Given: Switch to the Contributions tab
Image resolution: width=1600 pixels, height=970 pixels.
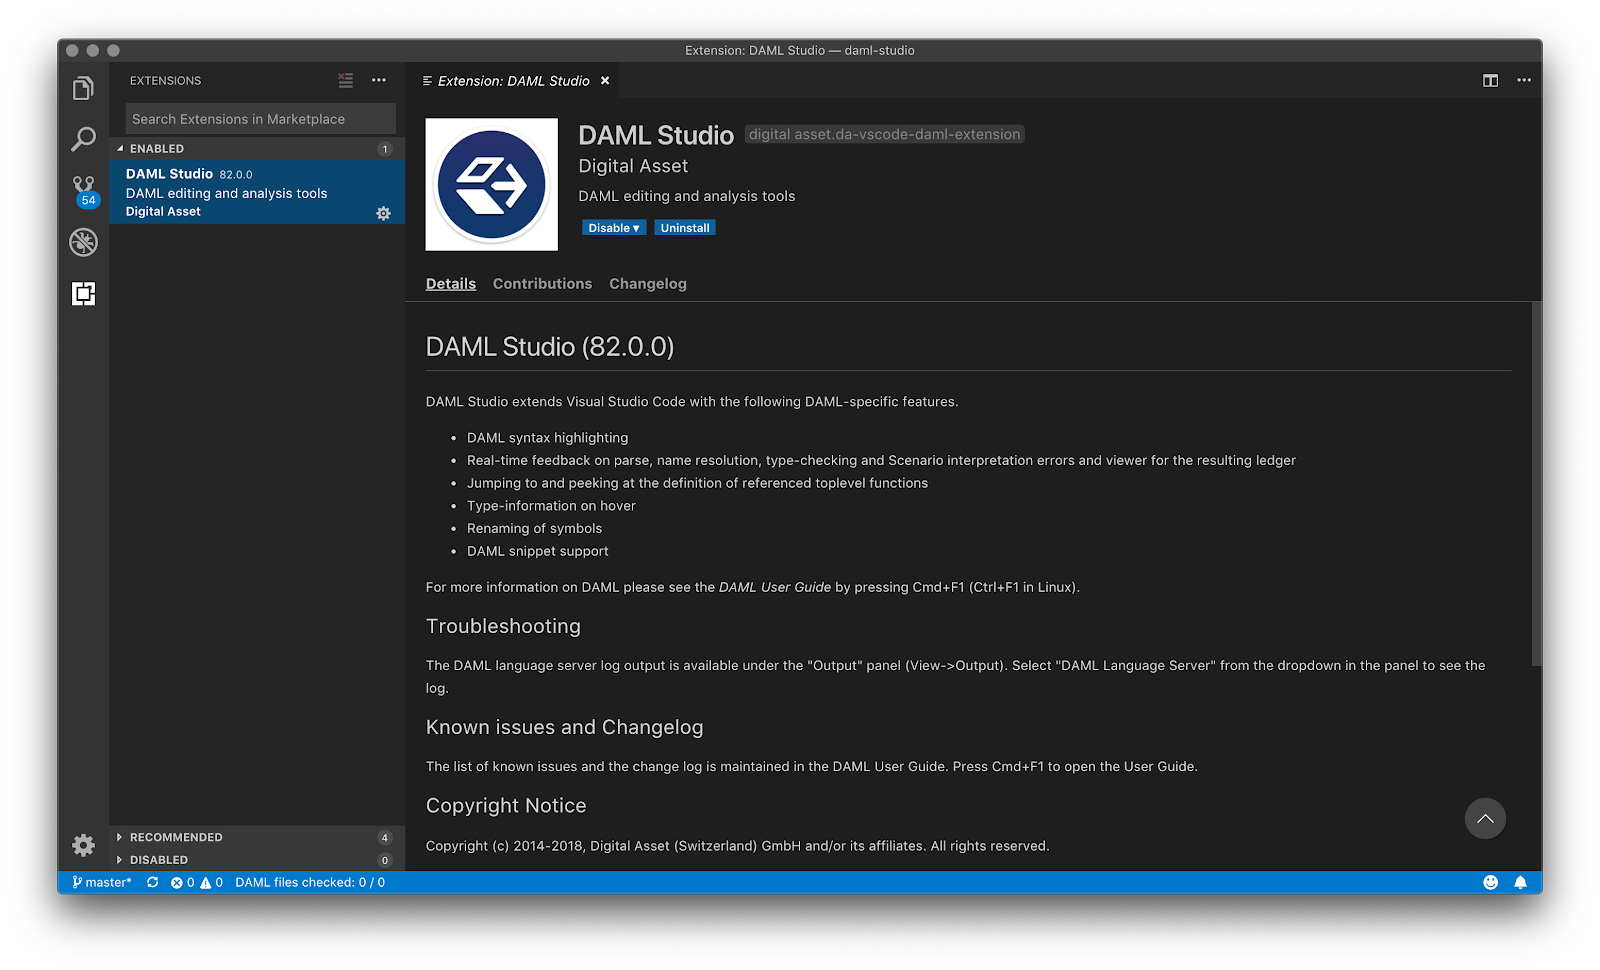Looking at the screenshot, I should coord(542,284).
